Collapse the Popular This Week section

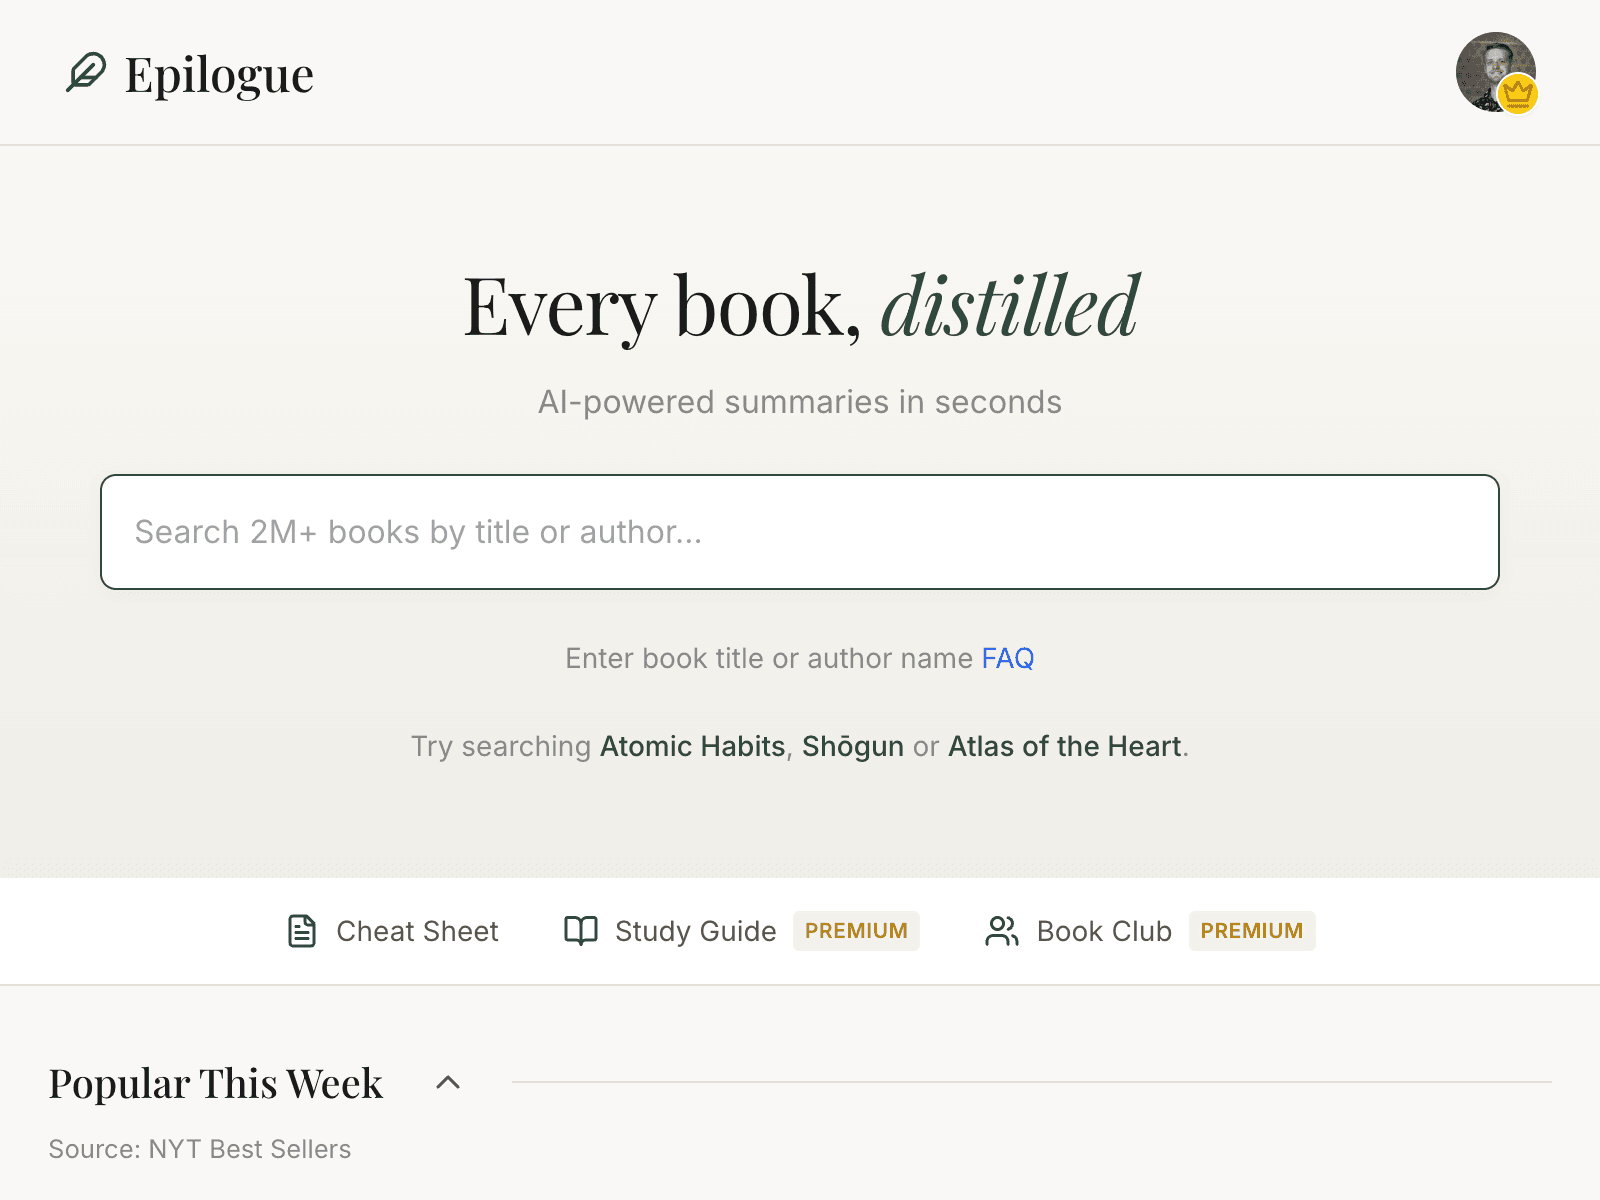coord(448,1083)
